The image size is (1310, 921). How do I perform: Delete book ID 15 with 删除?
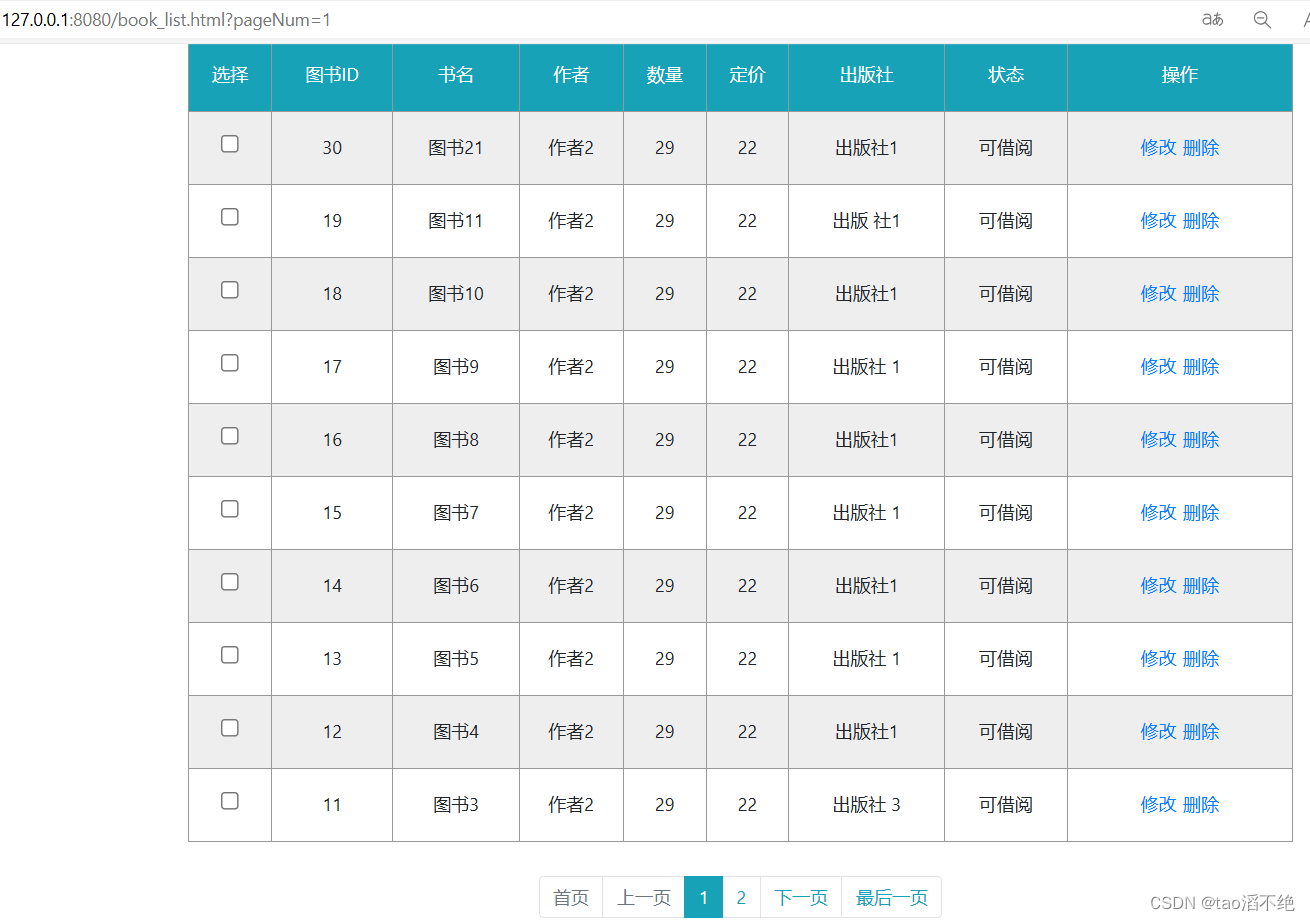1201,513
